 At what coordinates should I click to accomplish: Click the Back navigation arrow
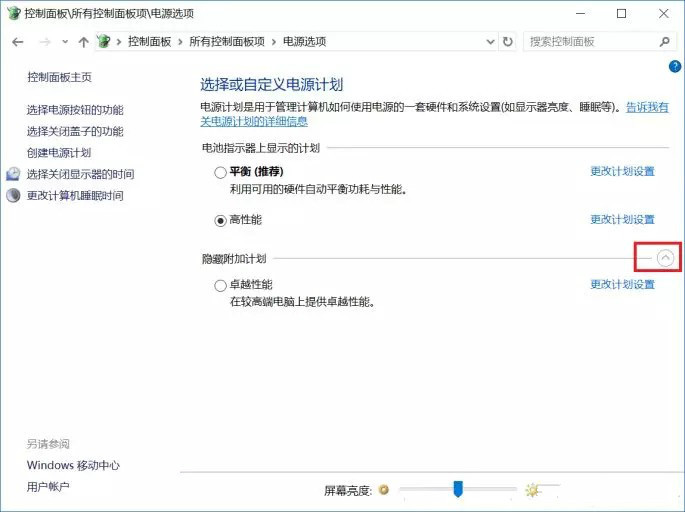tap(18, 42)
